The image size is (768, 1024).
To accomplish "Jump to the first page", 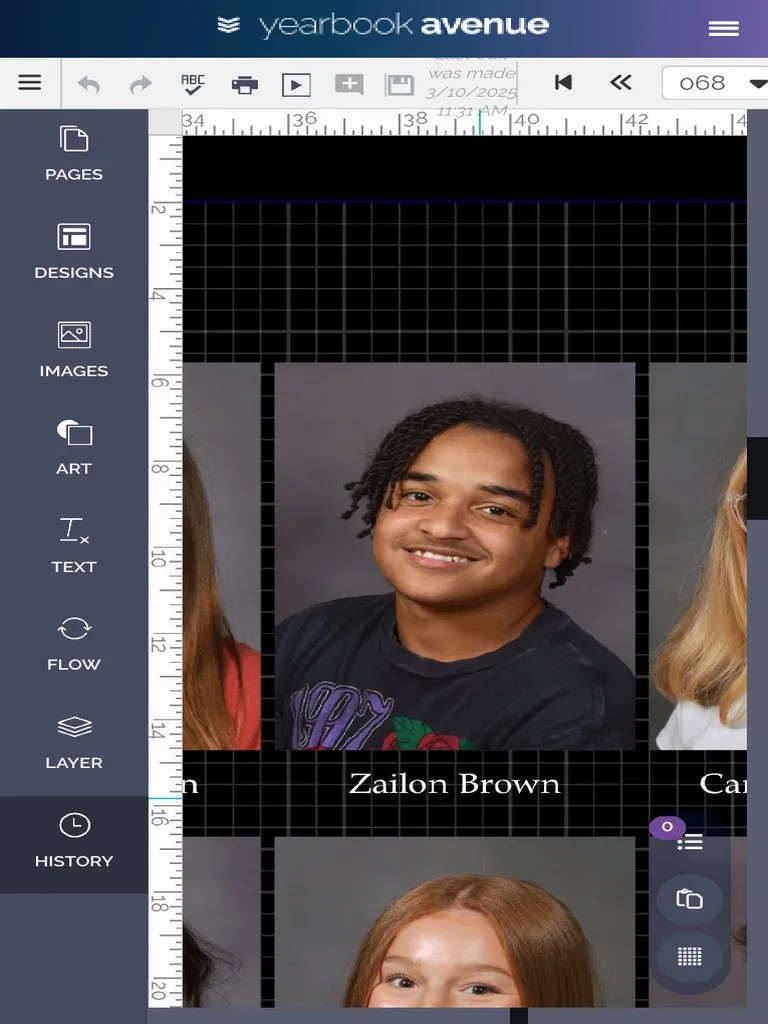I will pos(563,82).
